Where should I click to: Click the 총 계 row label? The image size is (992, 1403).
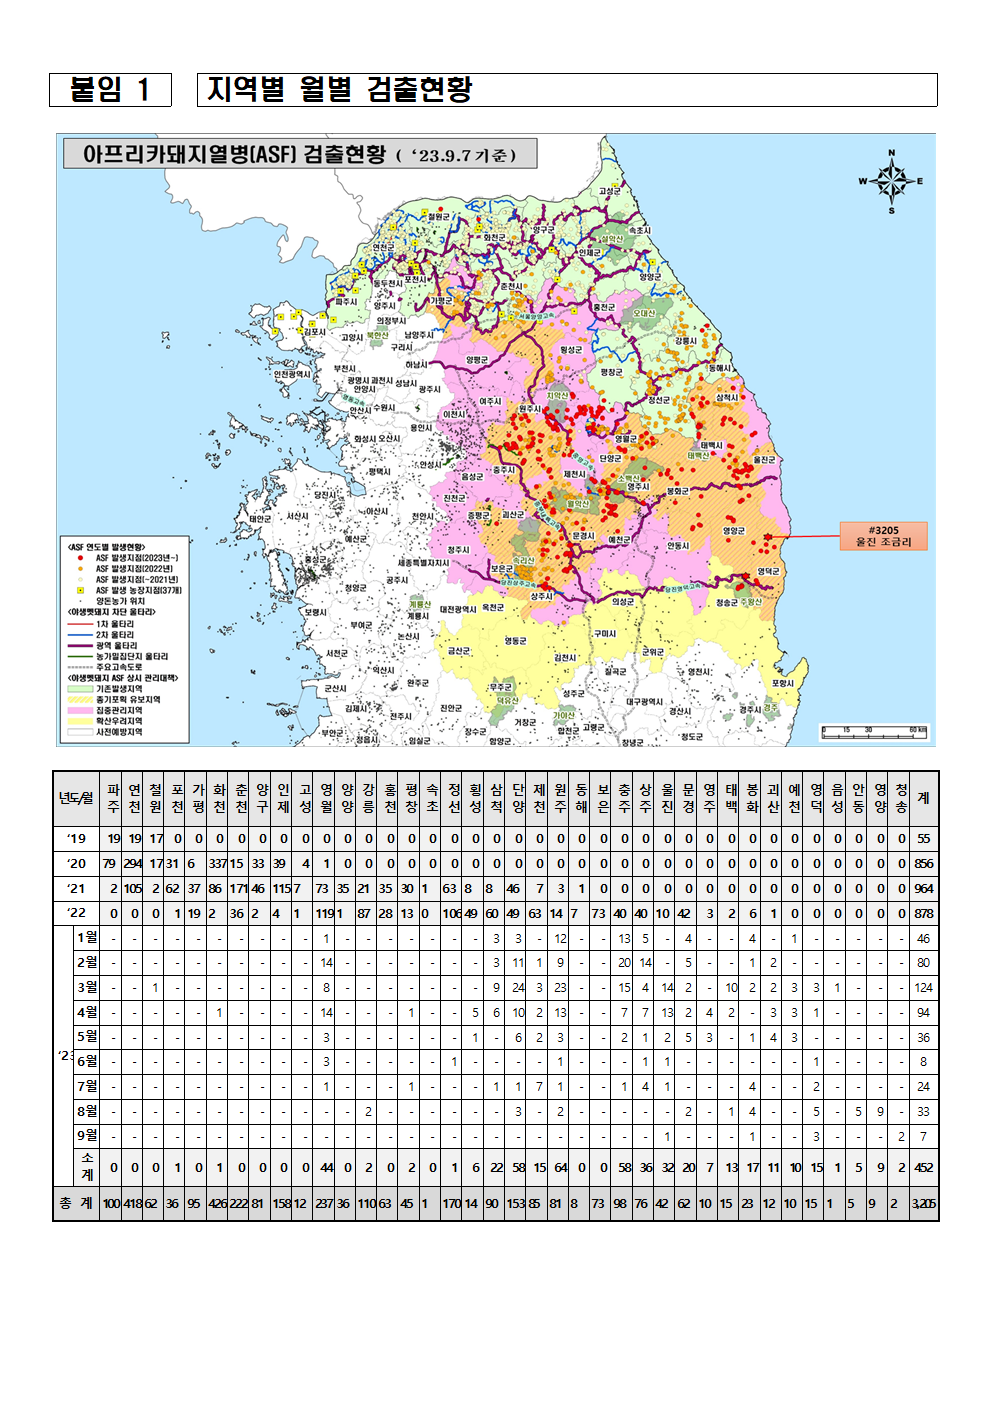76,1203
